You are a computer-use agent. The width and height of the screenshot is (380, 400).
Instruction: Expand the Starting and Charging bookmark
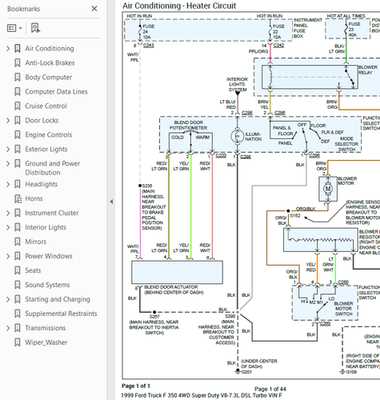8,299
